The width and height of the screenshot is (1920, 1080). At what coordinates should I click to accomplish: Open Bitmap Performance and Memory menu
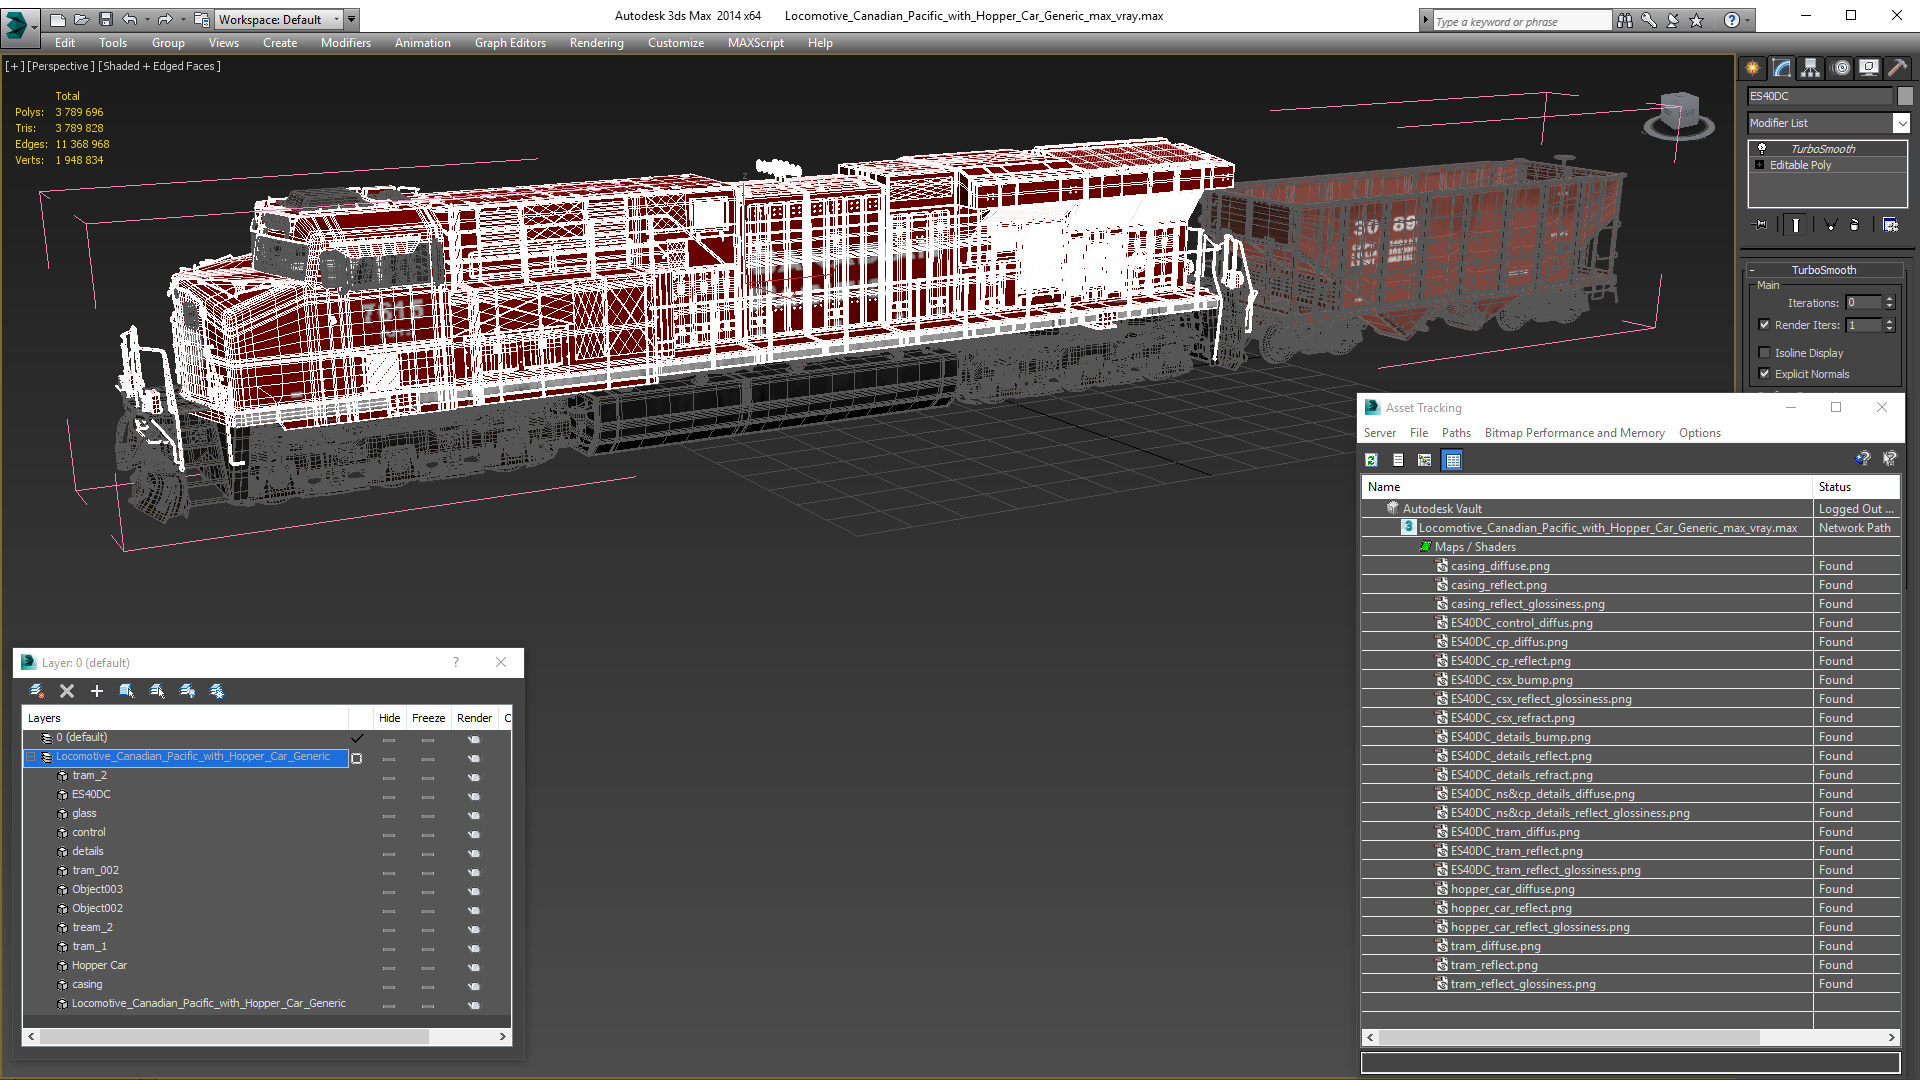[x=1574, y=433]
